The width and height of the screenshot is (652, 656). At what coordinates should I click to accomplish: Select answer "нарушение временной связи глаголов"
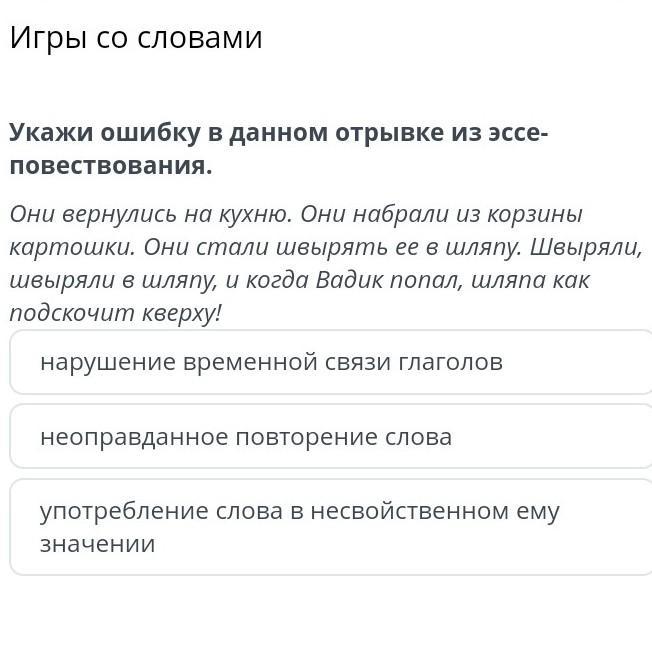pyautogui.click(x=330, y=362)
